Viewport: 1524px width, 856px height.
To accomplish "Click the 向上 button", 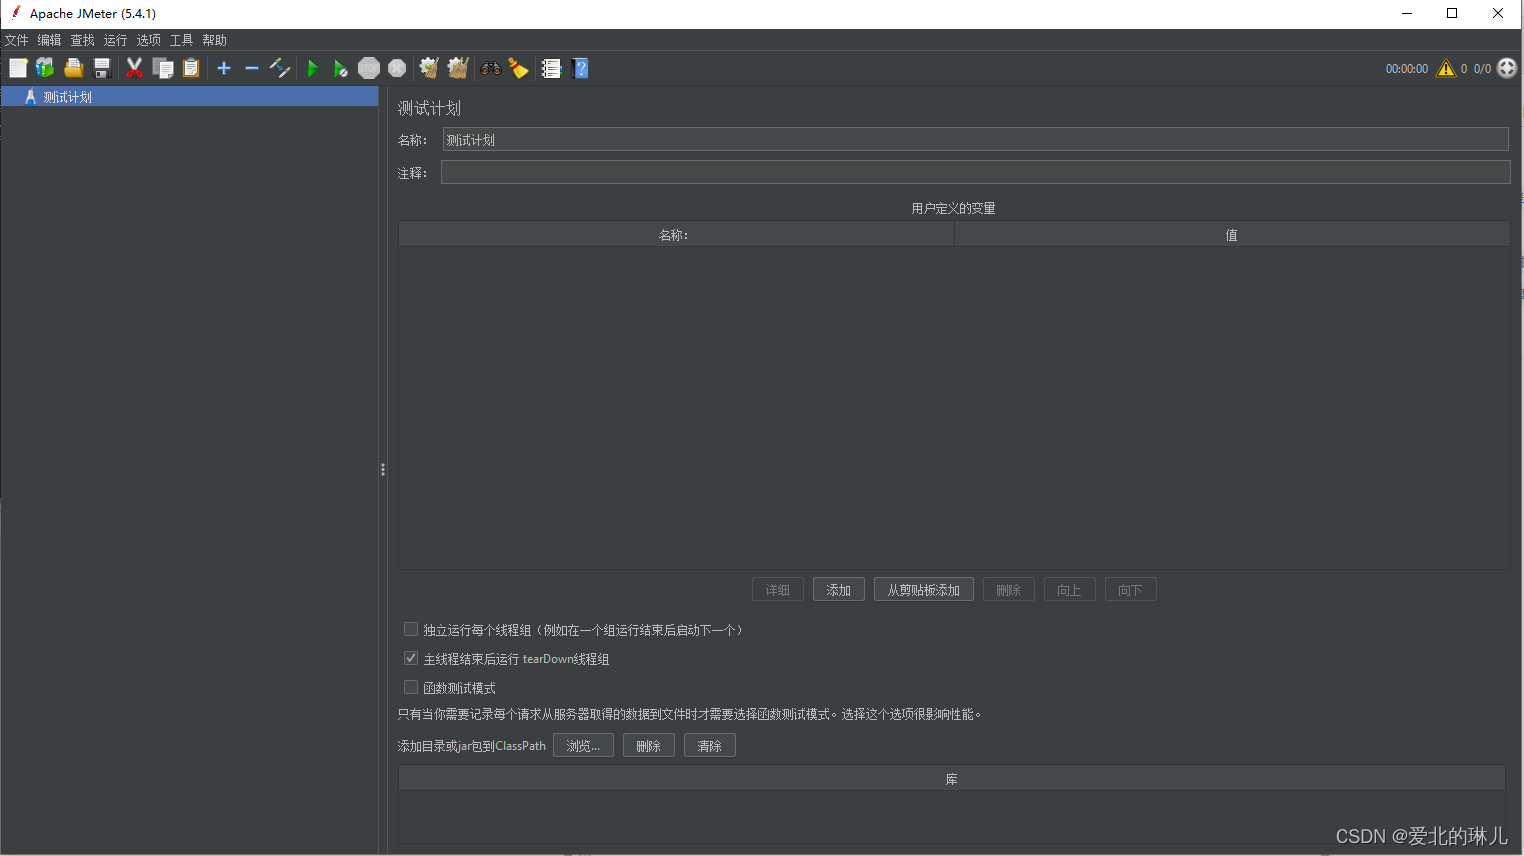I will [1070, 590].
